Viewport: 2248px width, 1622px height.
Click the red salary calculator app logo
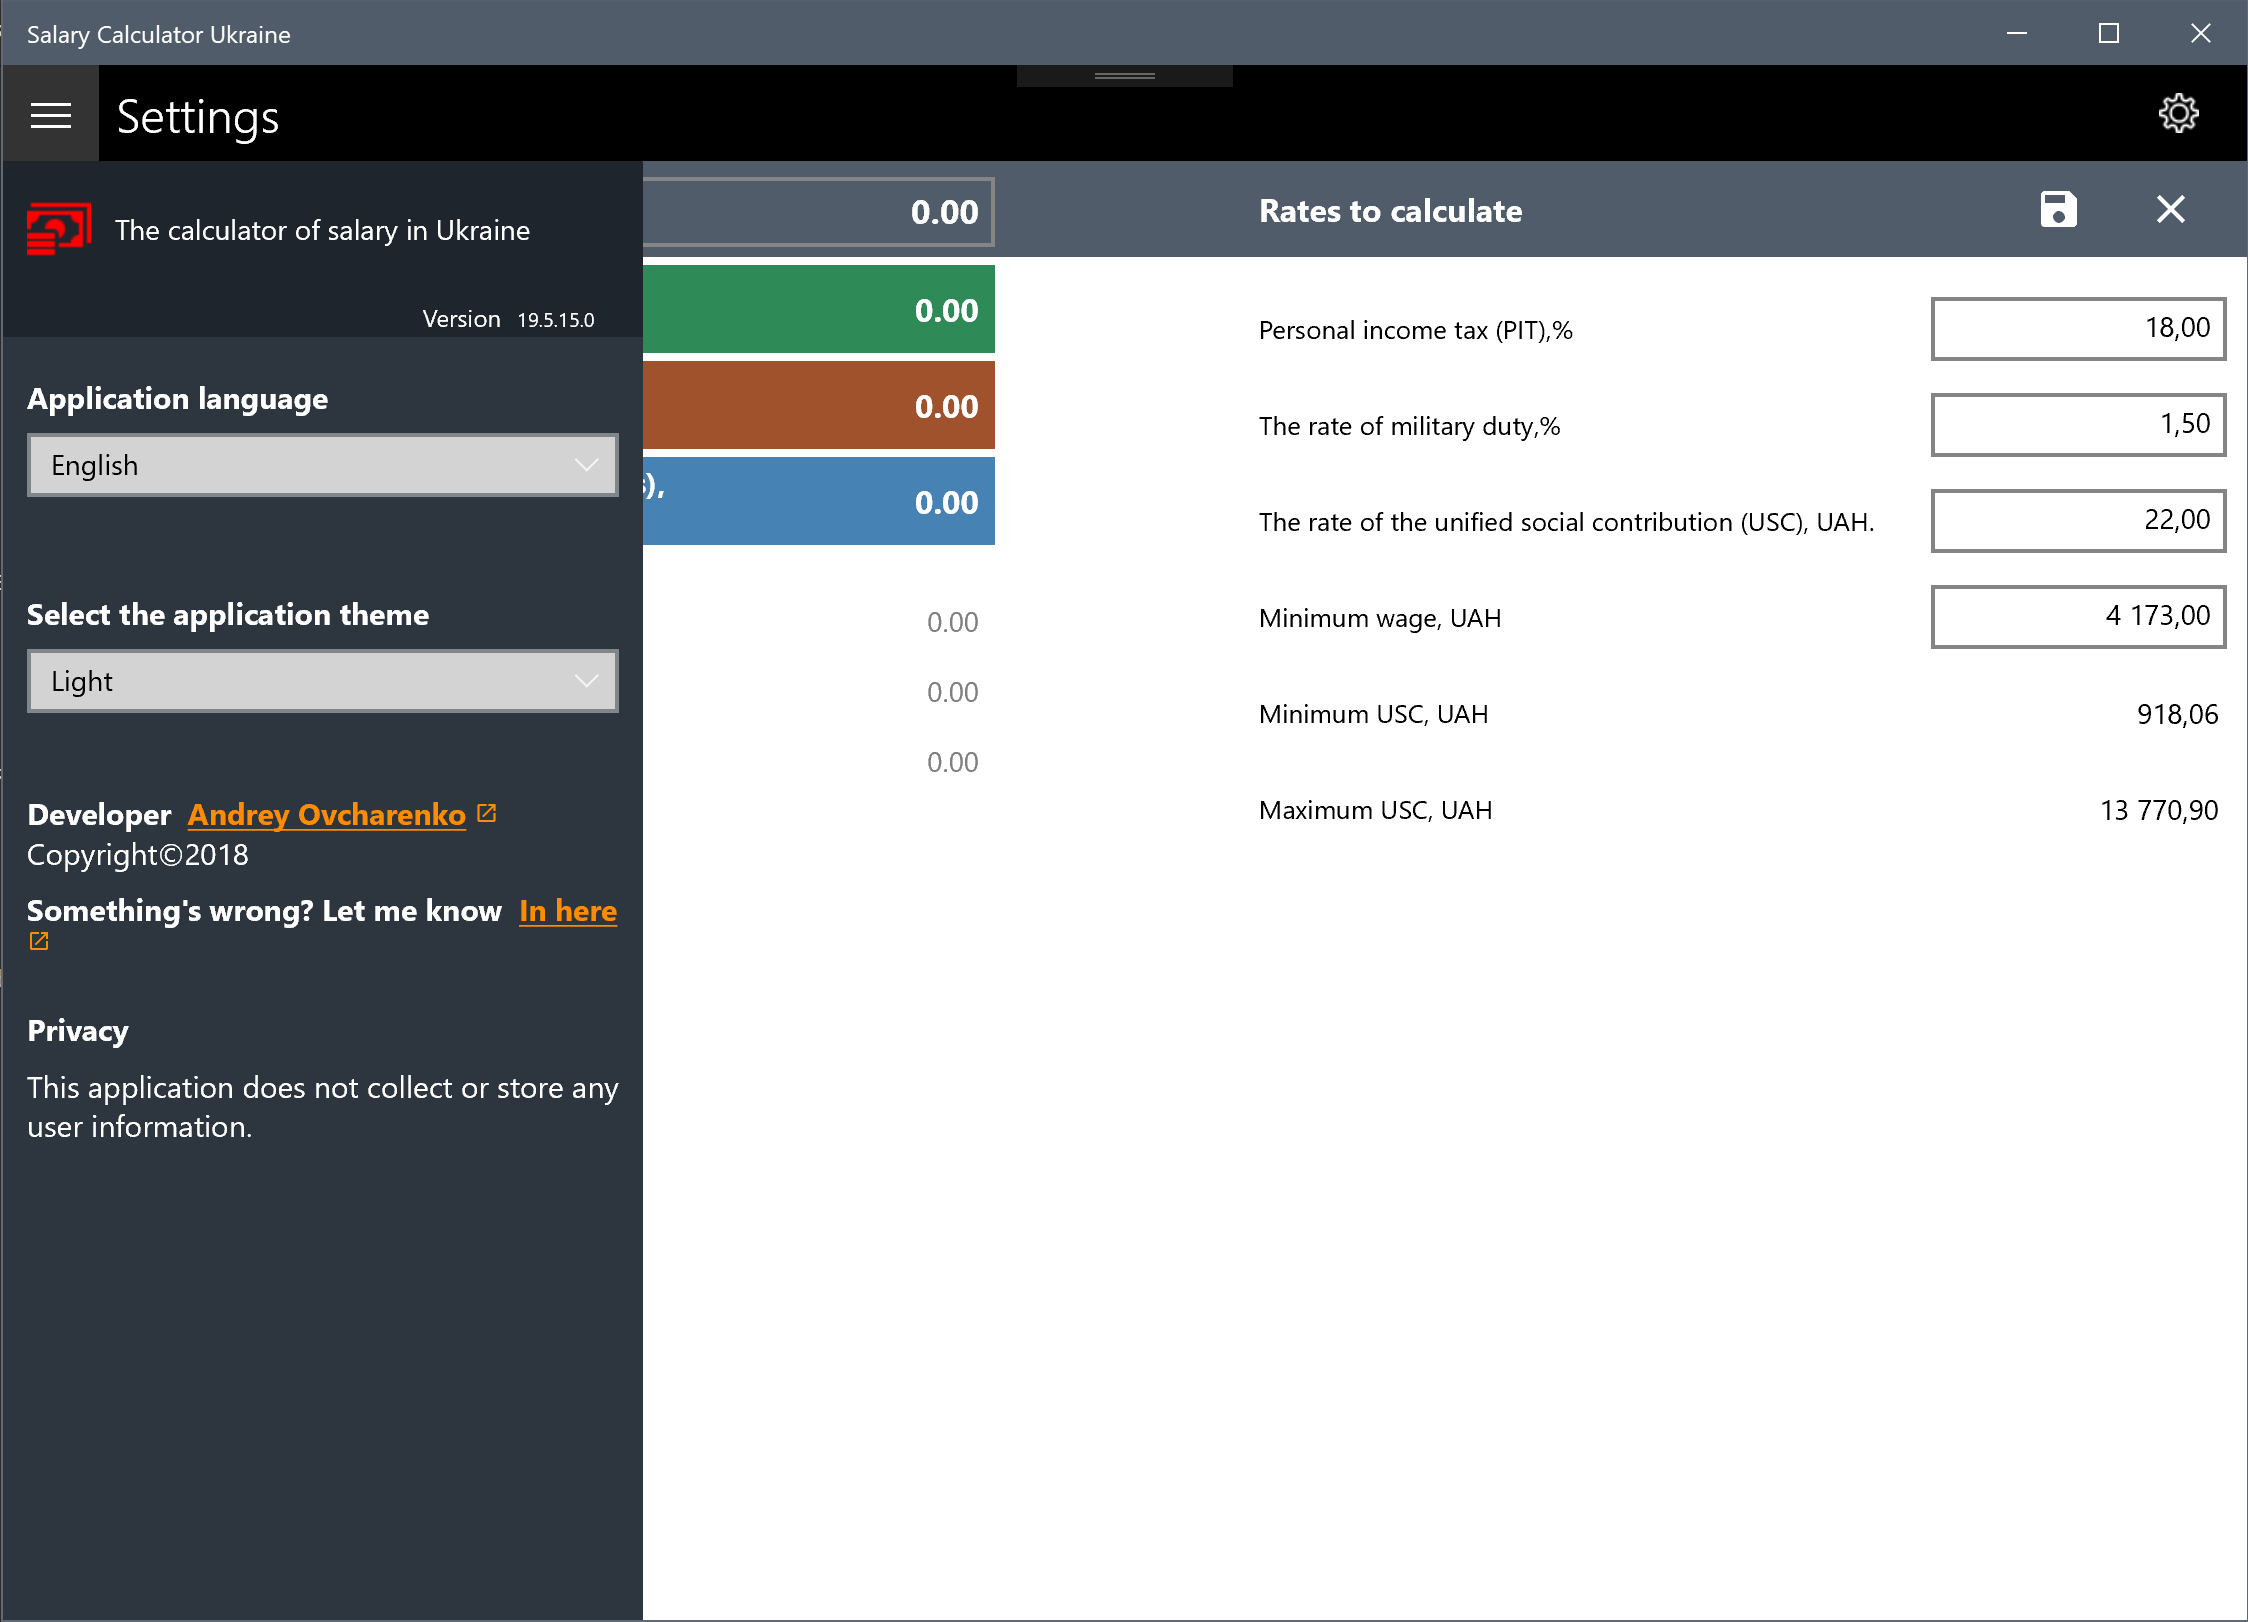[x=59, y=229]
